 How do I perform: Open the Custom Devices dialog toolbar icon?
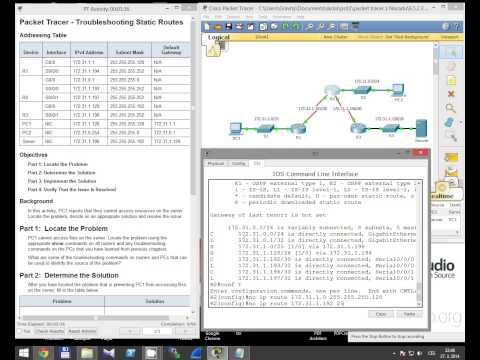pos(355,27)
